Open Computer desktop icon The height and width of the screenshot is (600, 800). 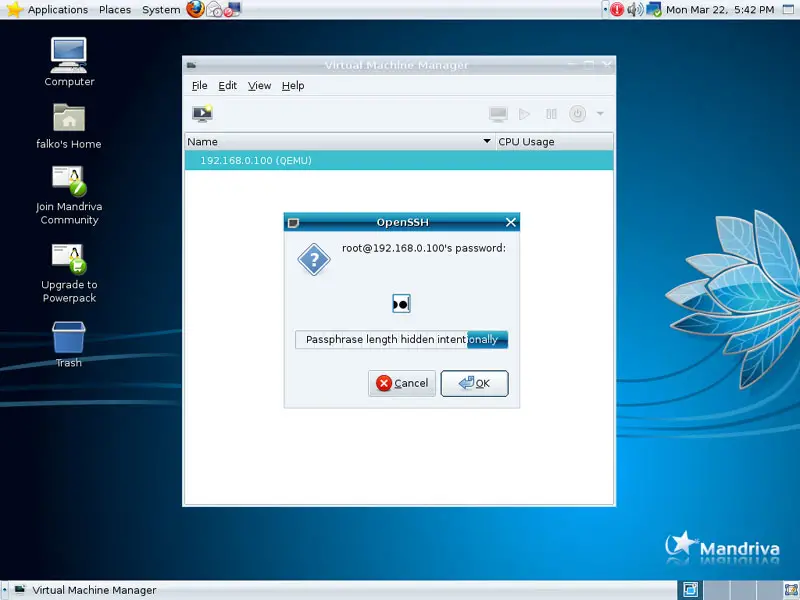pyautogui.click(x=69, y=62)
